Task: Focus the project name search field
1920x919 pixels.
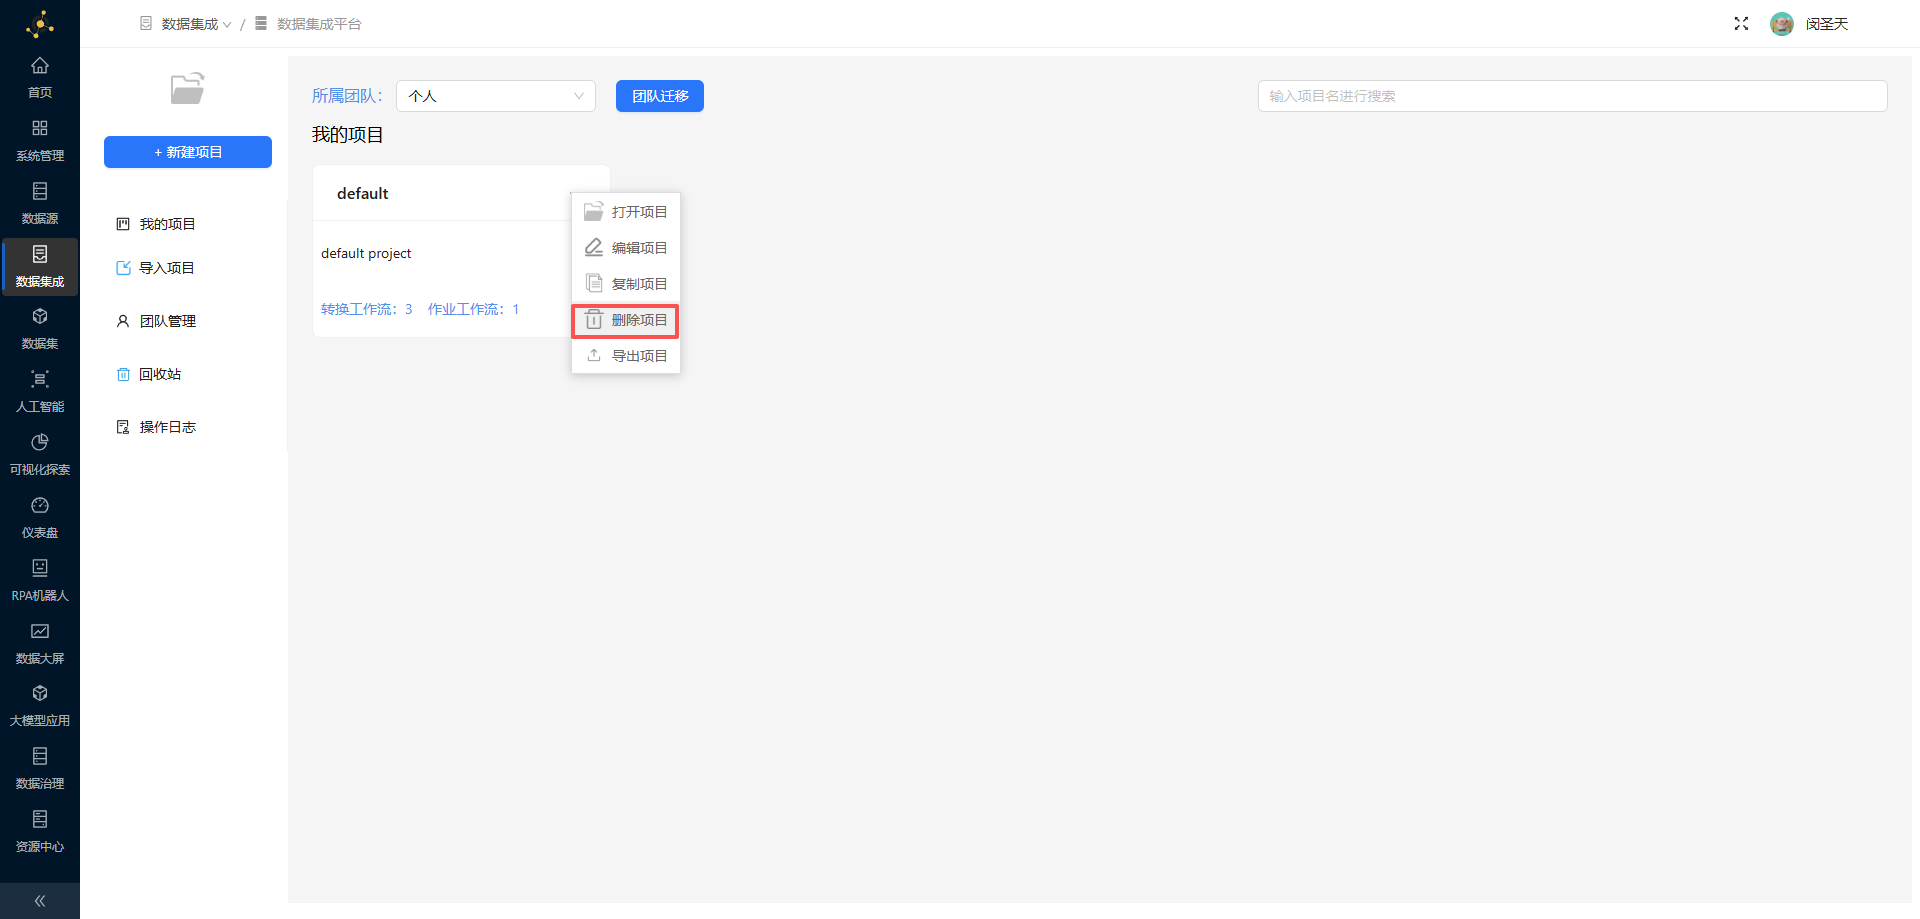Action: tap(1572, 96)
